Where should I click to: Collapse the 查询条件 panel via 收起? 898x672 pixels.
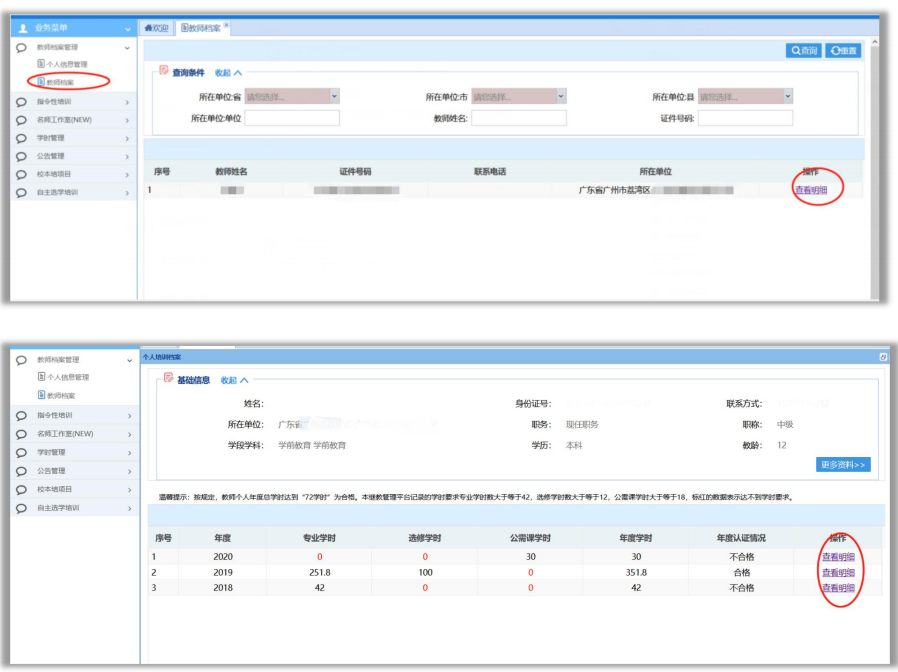pos(228,73)
